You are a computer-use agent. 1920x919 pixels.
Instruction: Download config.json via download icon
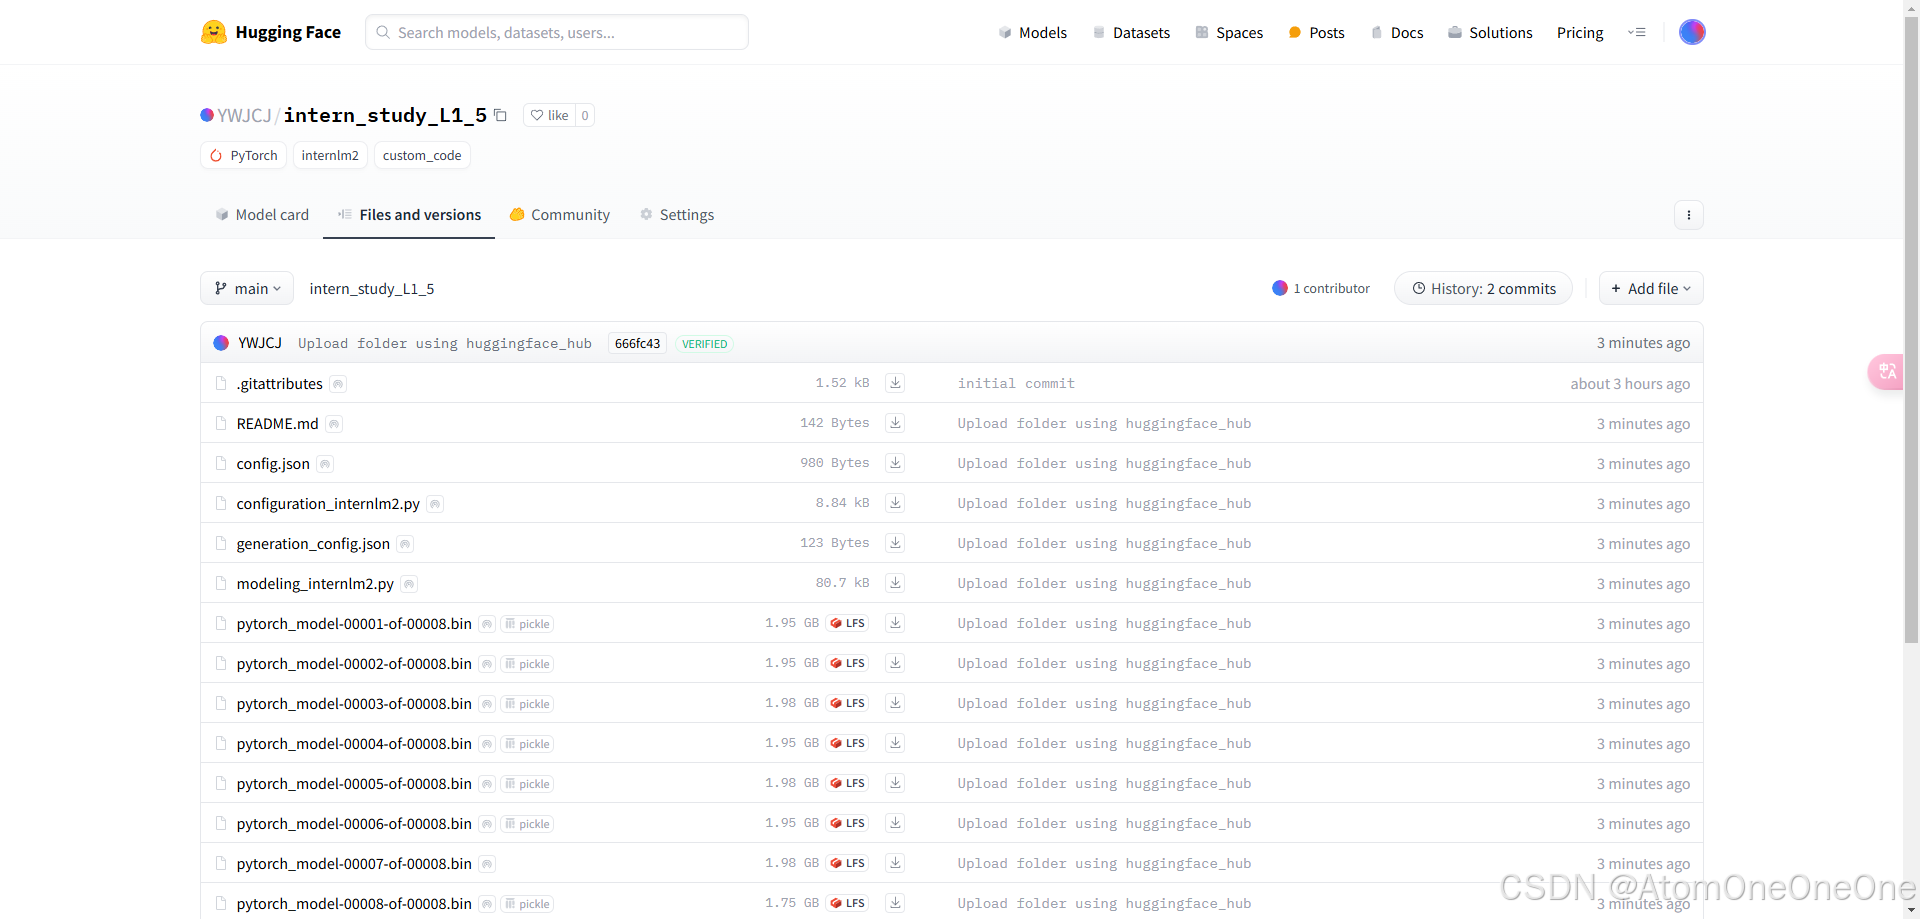895,463
